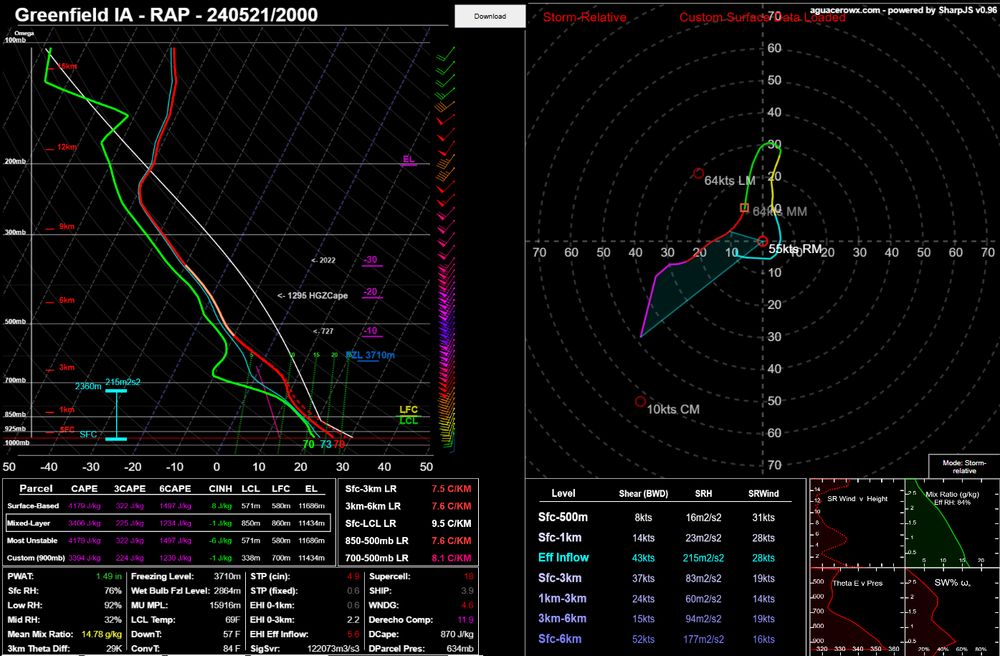This screenshot has height=656, width=1000.
Task: Click the Sfc-6km shear value 52kts
Action: pos(643,639)
